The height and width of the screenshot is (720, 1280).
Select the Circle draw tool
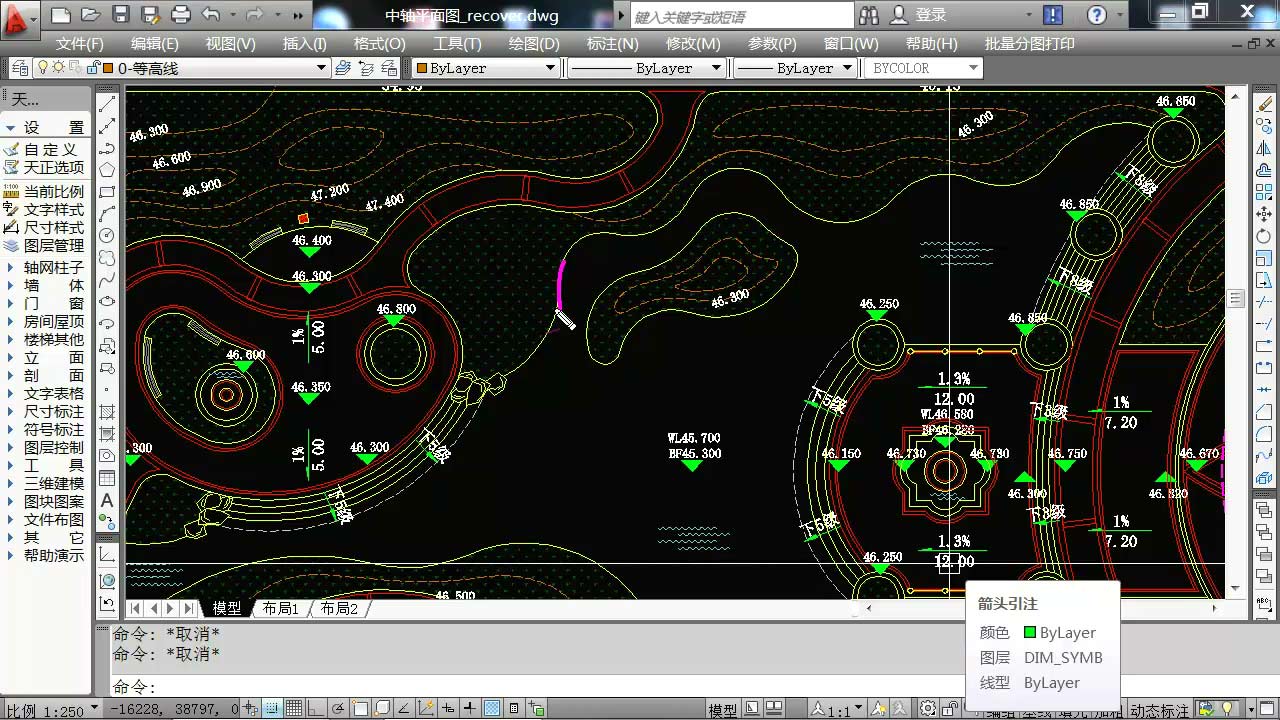click(x=107, y=236)
